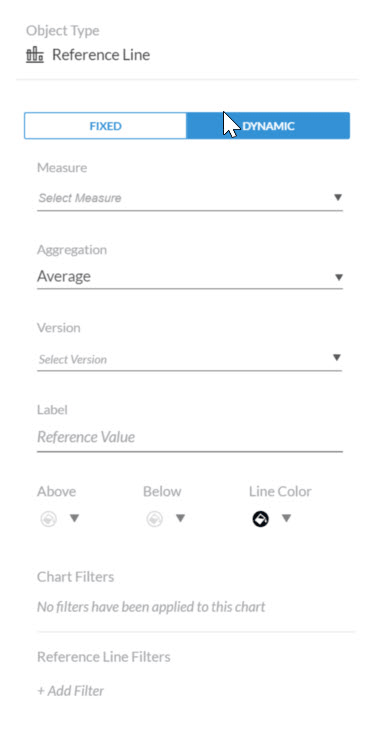
Task: Switch reference line mode to FIXED
Action: coord(106,126)
